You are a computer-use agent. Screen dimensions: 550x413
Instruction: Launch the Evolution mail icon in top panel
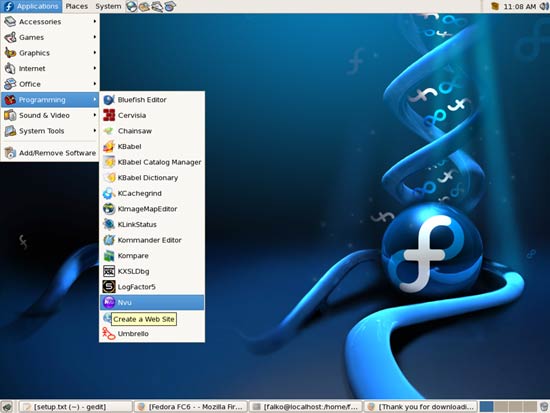(144, 6)
